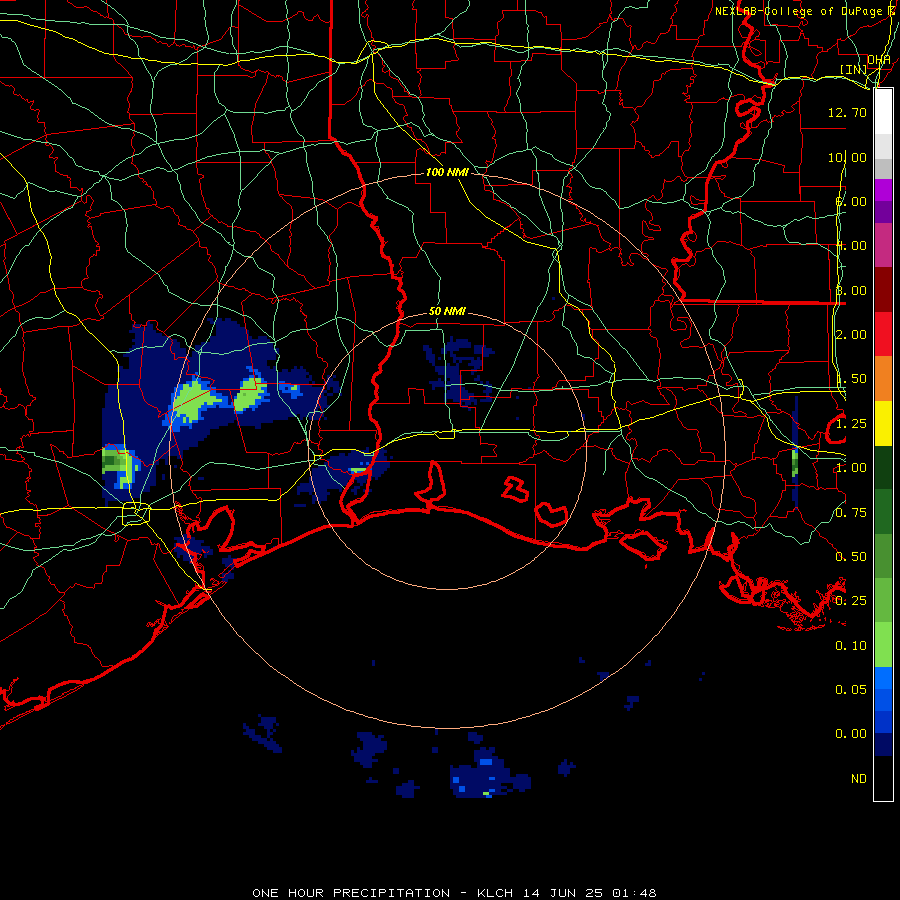Image resolution: width=900 pixels, height=900 pixels.
Task: Pick the bright red swatch beside 2.00
Action: (883, 334)
